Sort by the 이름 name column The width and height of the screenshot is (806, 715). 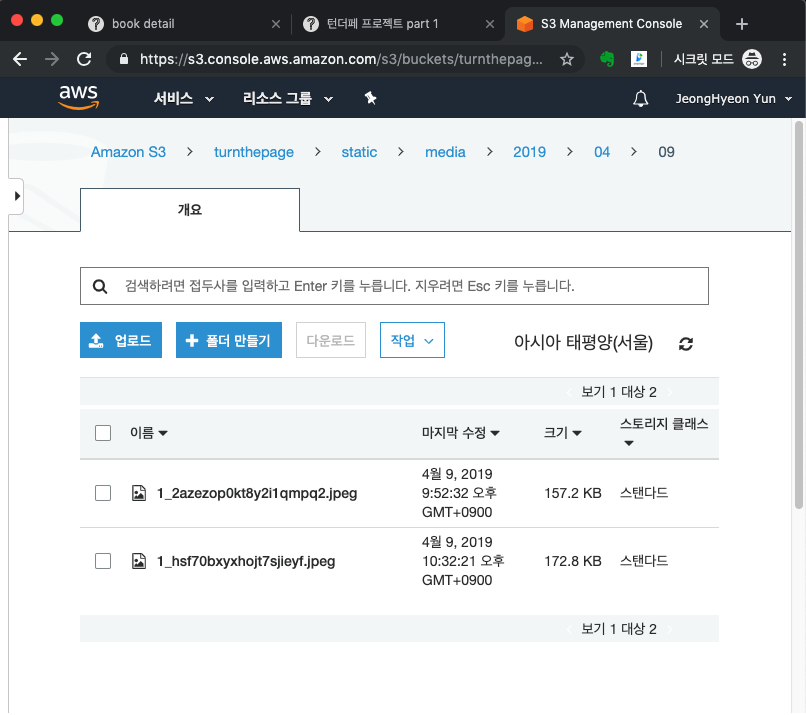pos(149,433)
